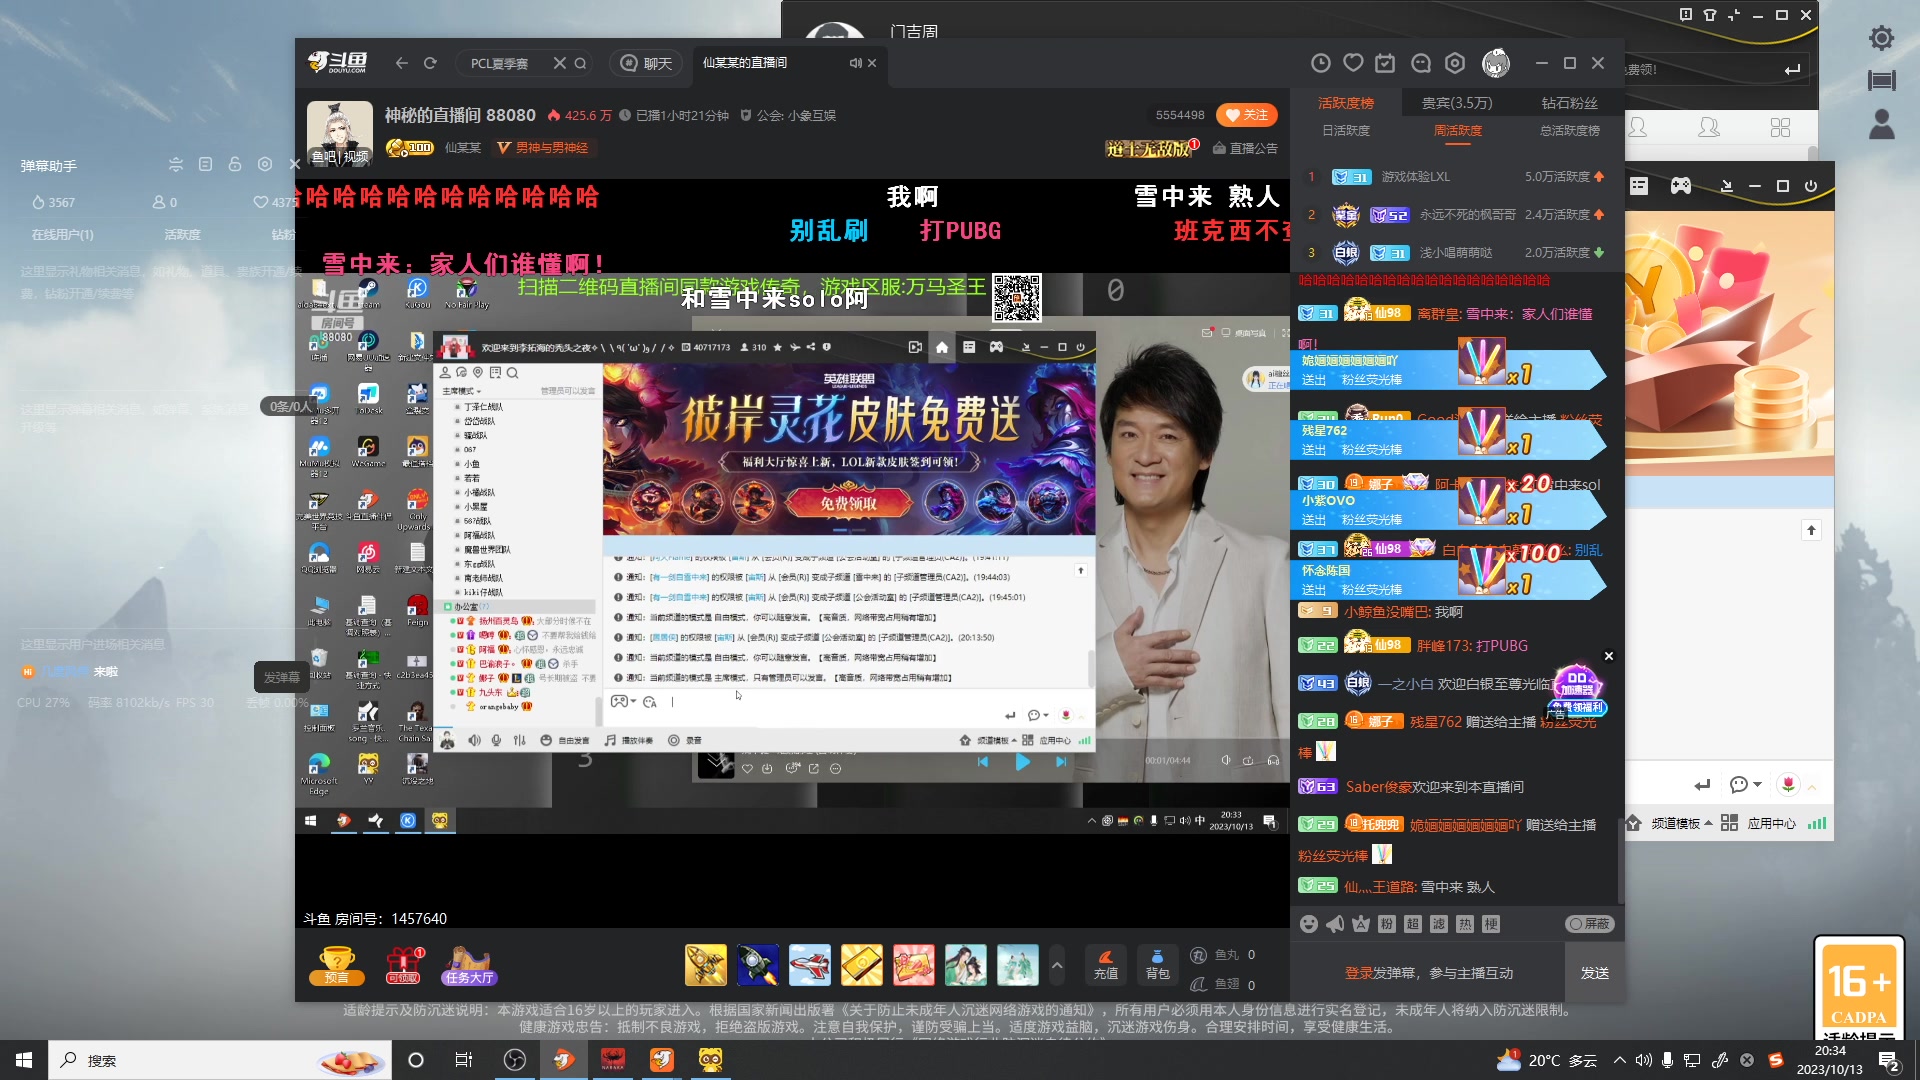Click rank 3 user 浅小唱萌萌哒
The image size is (1920, 1080).
click(x=1456, y=253)
